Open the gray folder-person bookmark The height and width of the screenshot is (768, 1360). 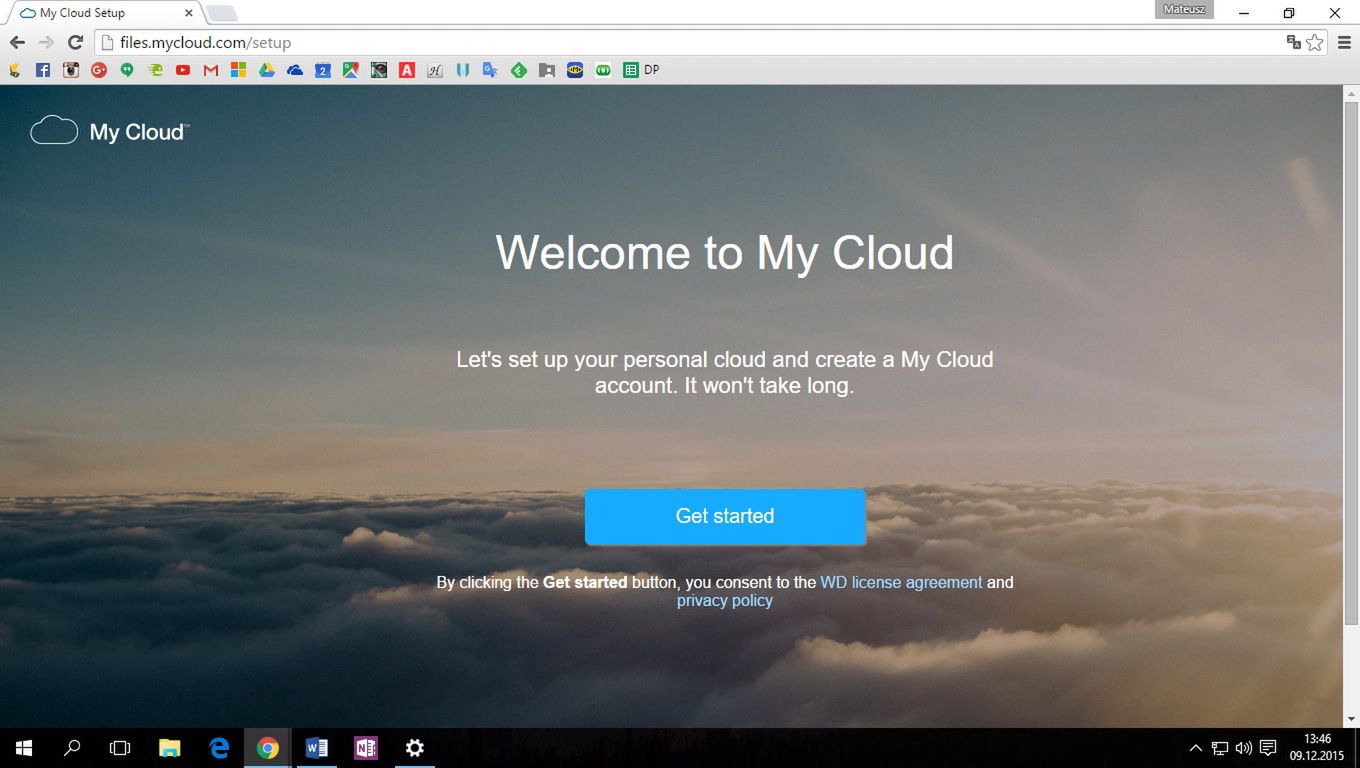547,70
